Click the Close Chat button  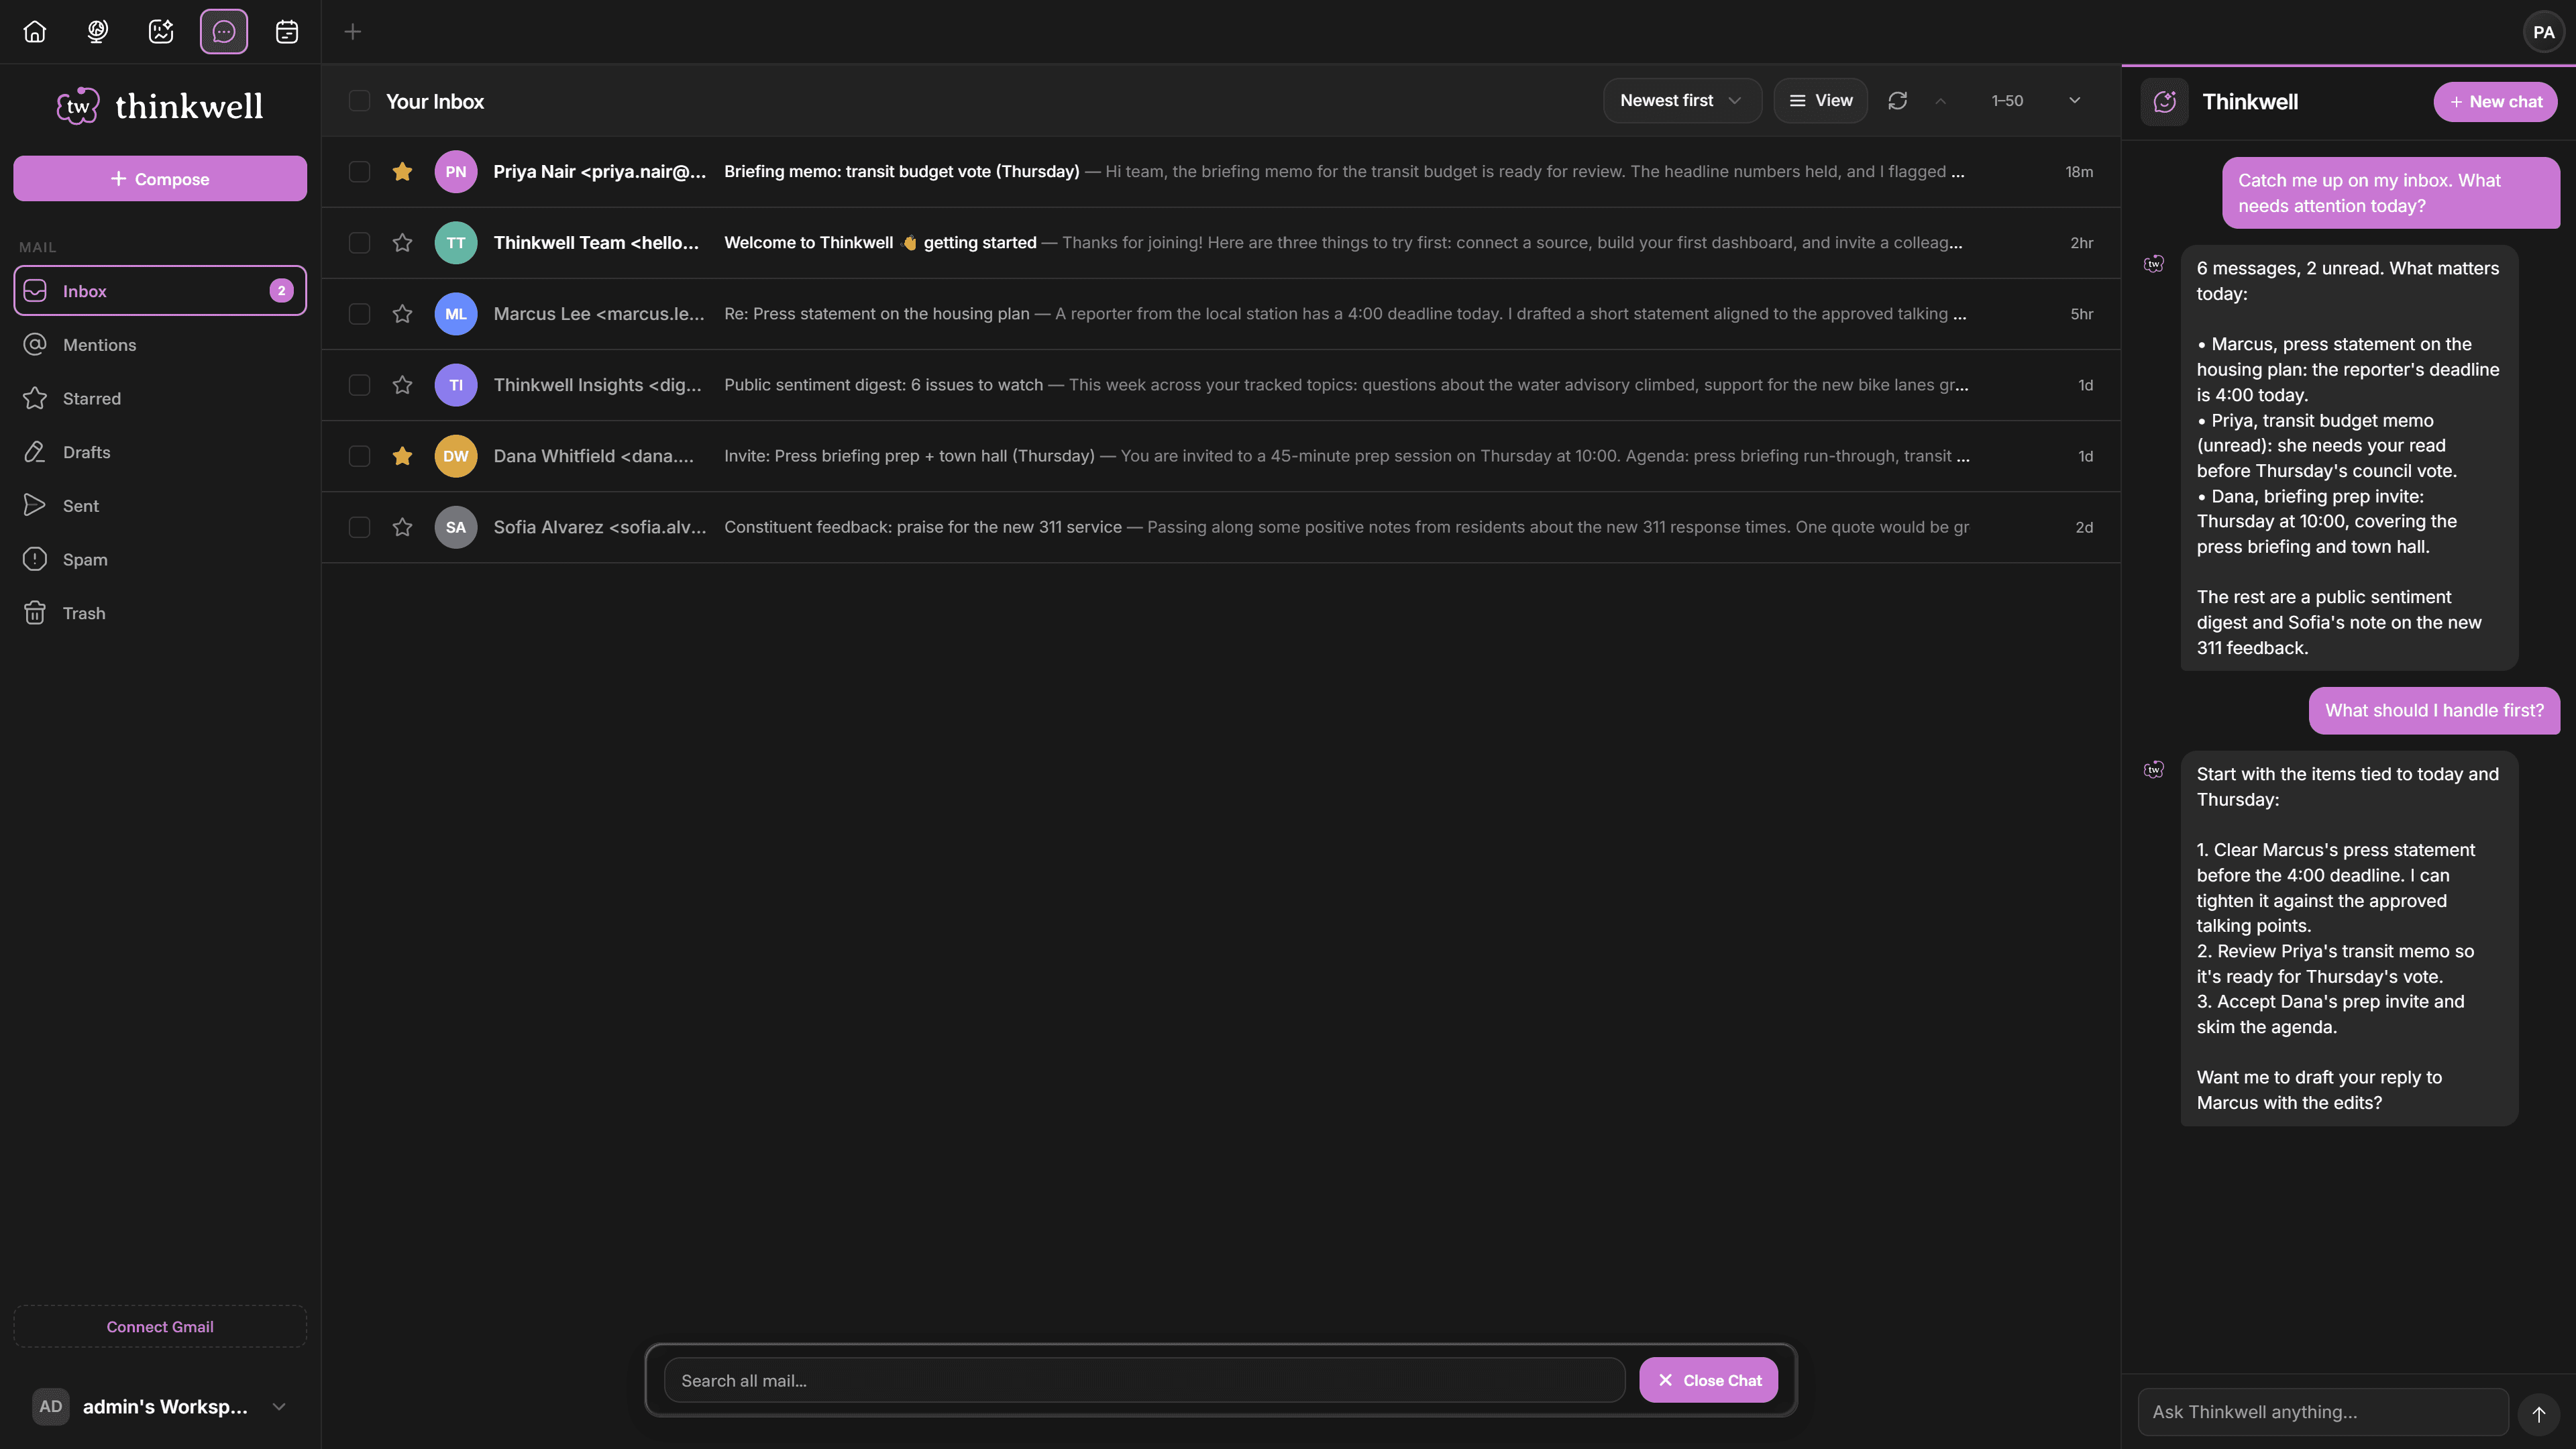[x=1708, y=1380]
